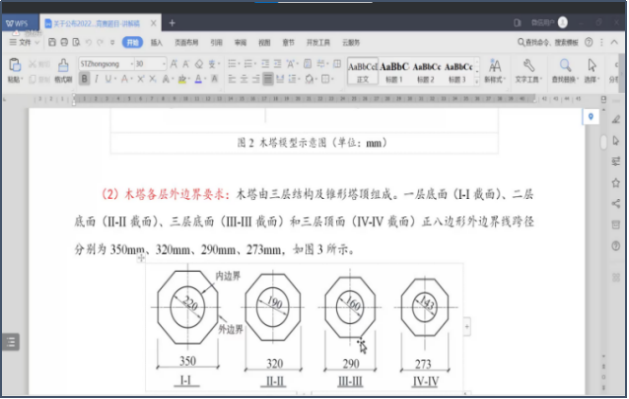Expand numbered list dropdown arrow
The height and width of the screenshot is (399, 629).
[x=255, y=64]
